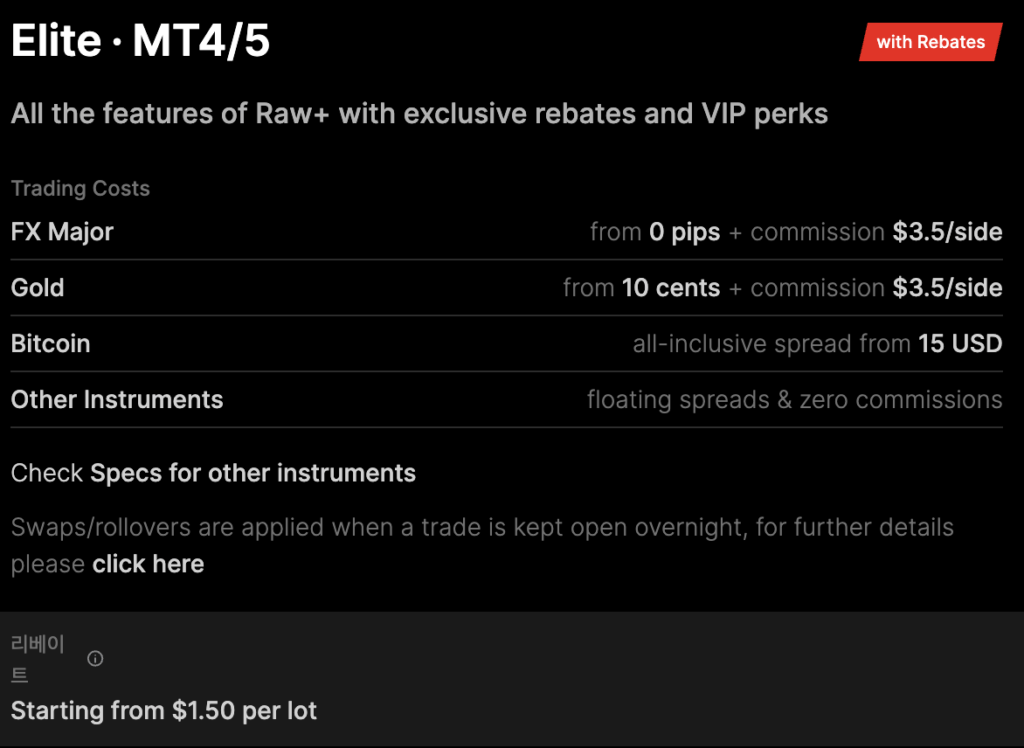
Task: Click the red 'with Rebates' badge
Action: (x=931, y=42)
